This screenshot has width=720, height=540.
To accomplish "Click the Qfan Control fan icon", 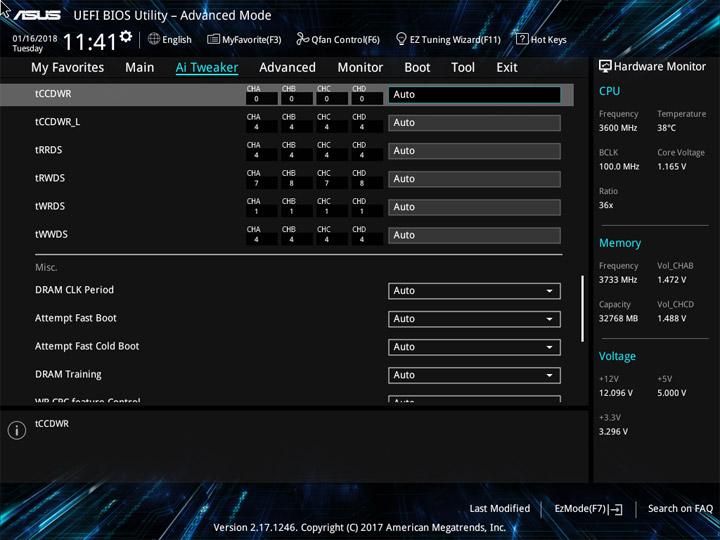I will pos(302,39).
